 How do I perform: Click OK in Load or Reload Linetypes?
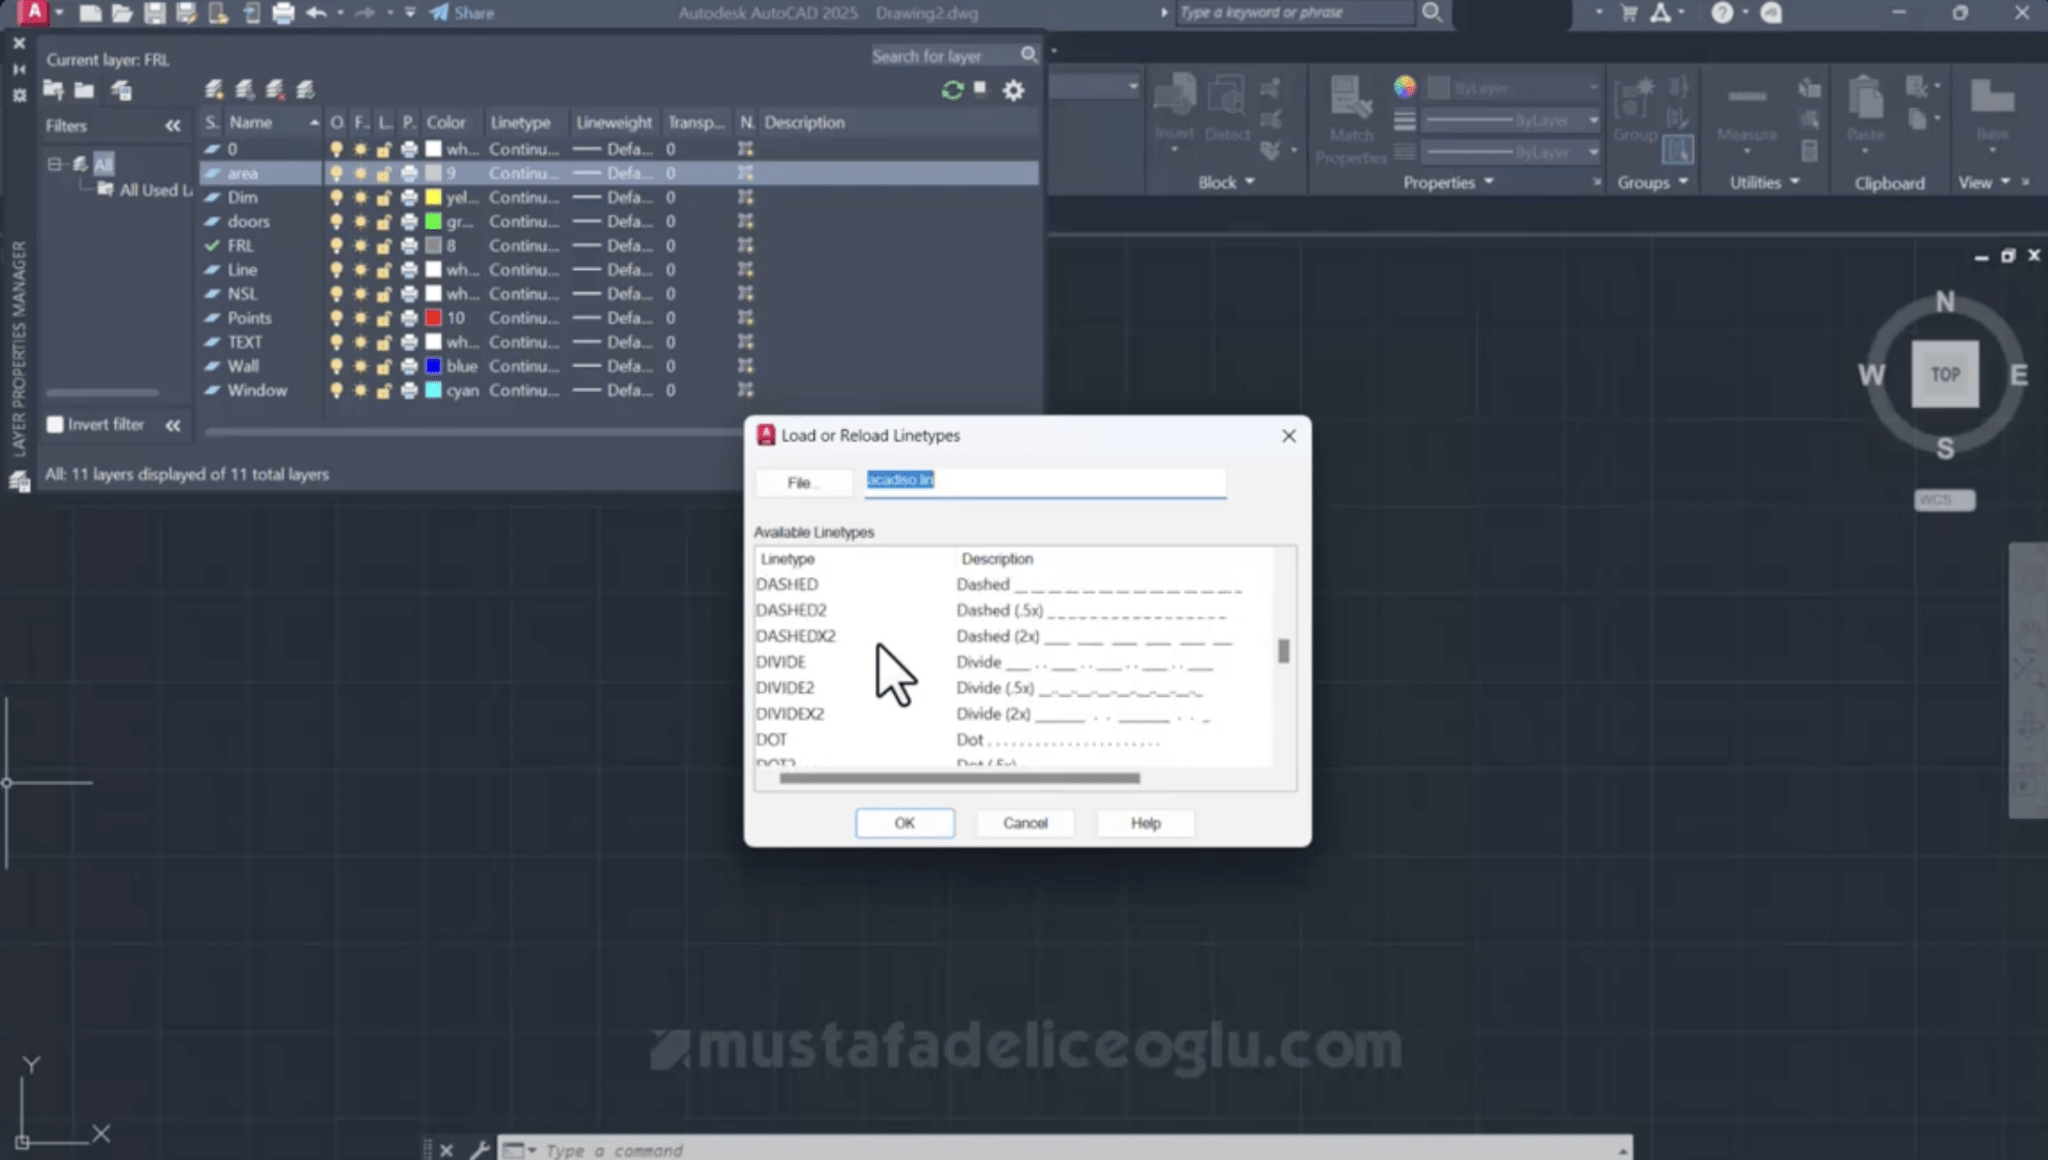tap(905, 823)
